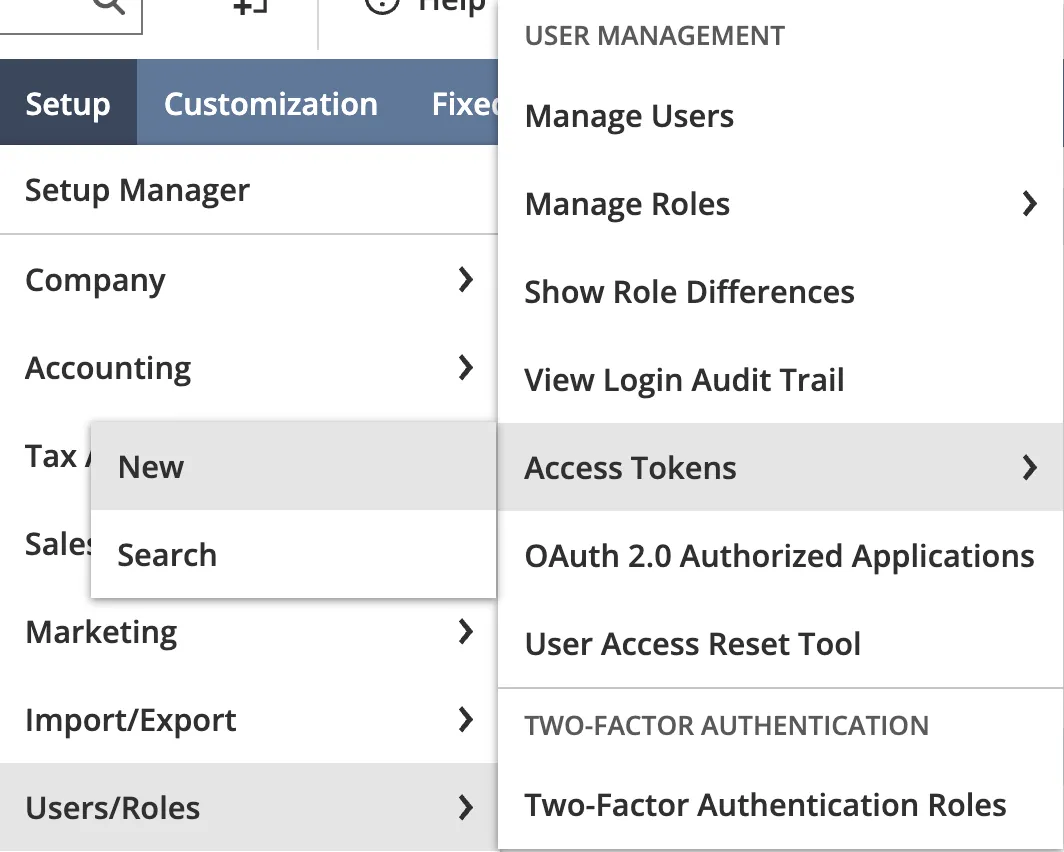Open OAuth 2.0 Authorized Applications
Image resolution: width=1064 pixels, height=852 pixels.
point(780,556)
